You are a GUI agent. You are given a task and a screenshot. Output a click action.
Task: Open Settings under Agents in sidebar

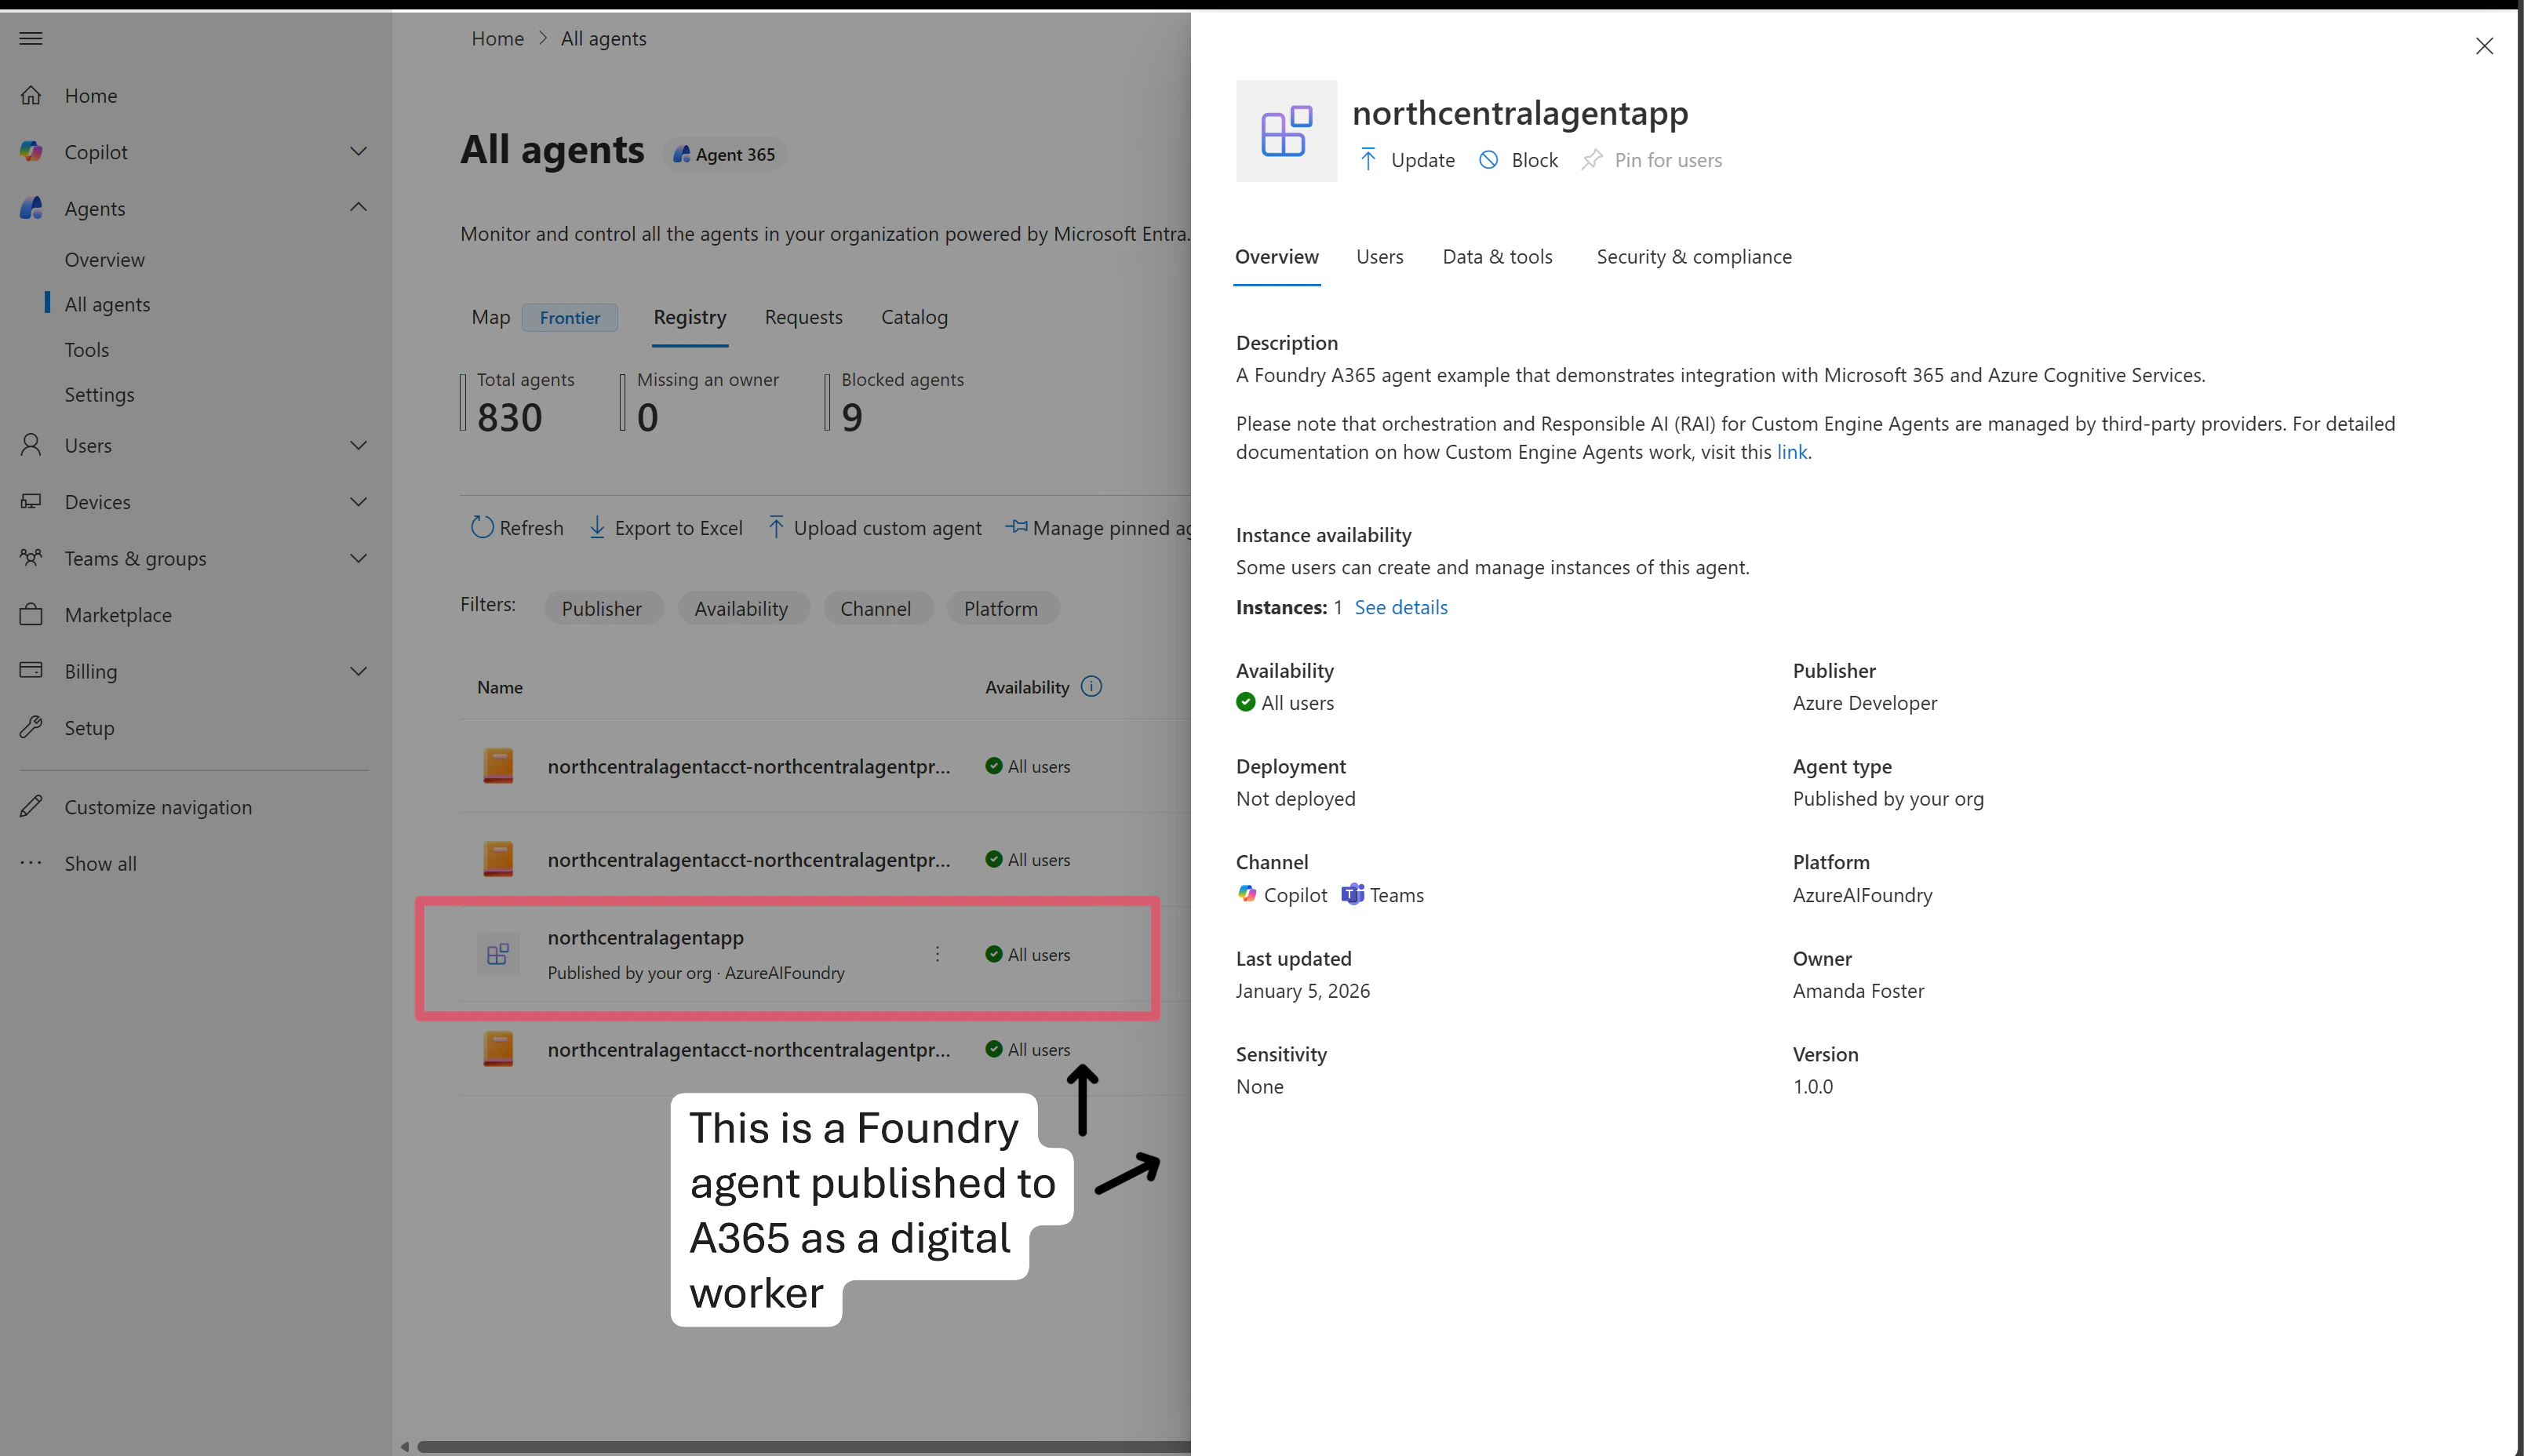pyautogui.click(x=100, y=395)
